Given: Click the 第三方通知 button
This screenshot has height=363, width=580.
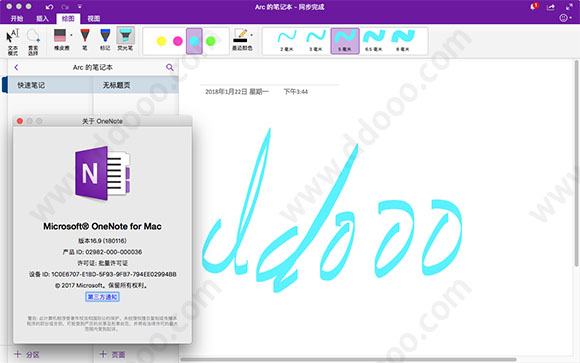Looking at the screenshot, I should (102, 297).
